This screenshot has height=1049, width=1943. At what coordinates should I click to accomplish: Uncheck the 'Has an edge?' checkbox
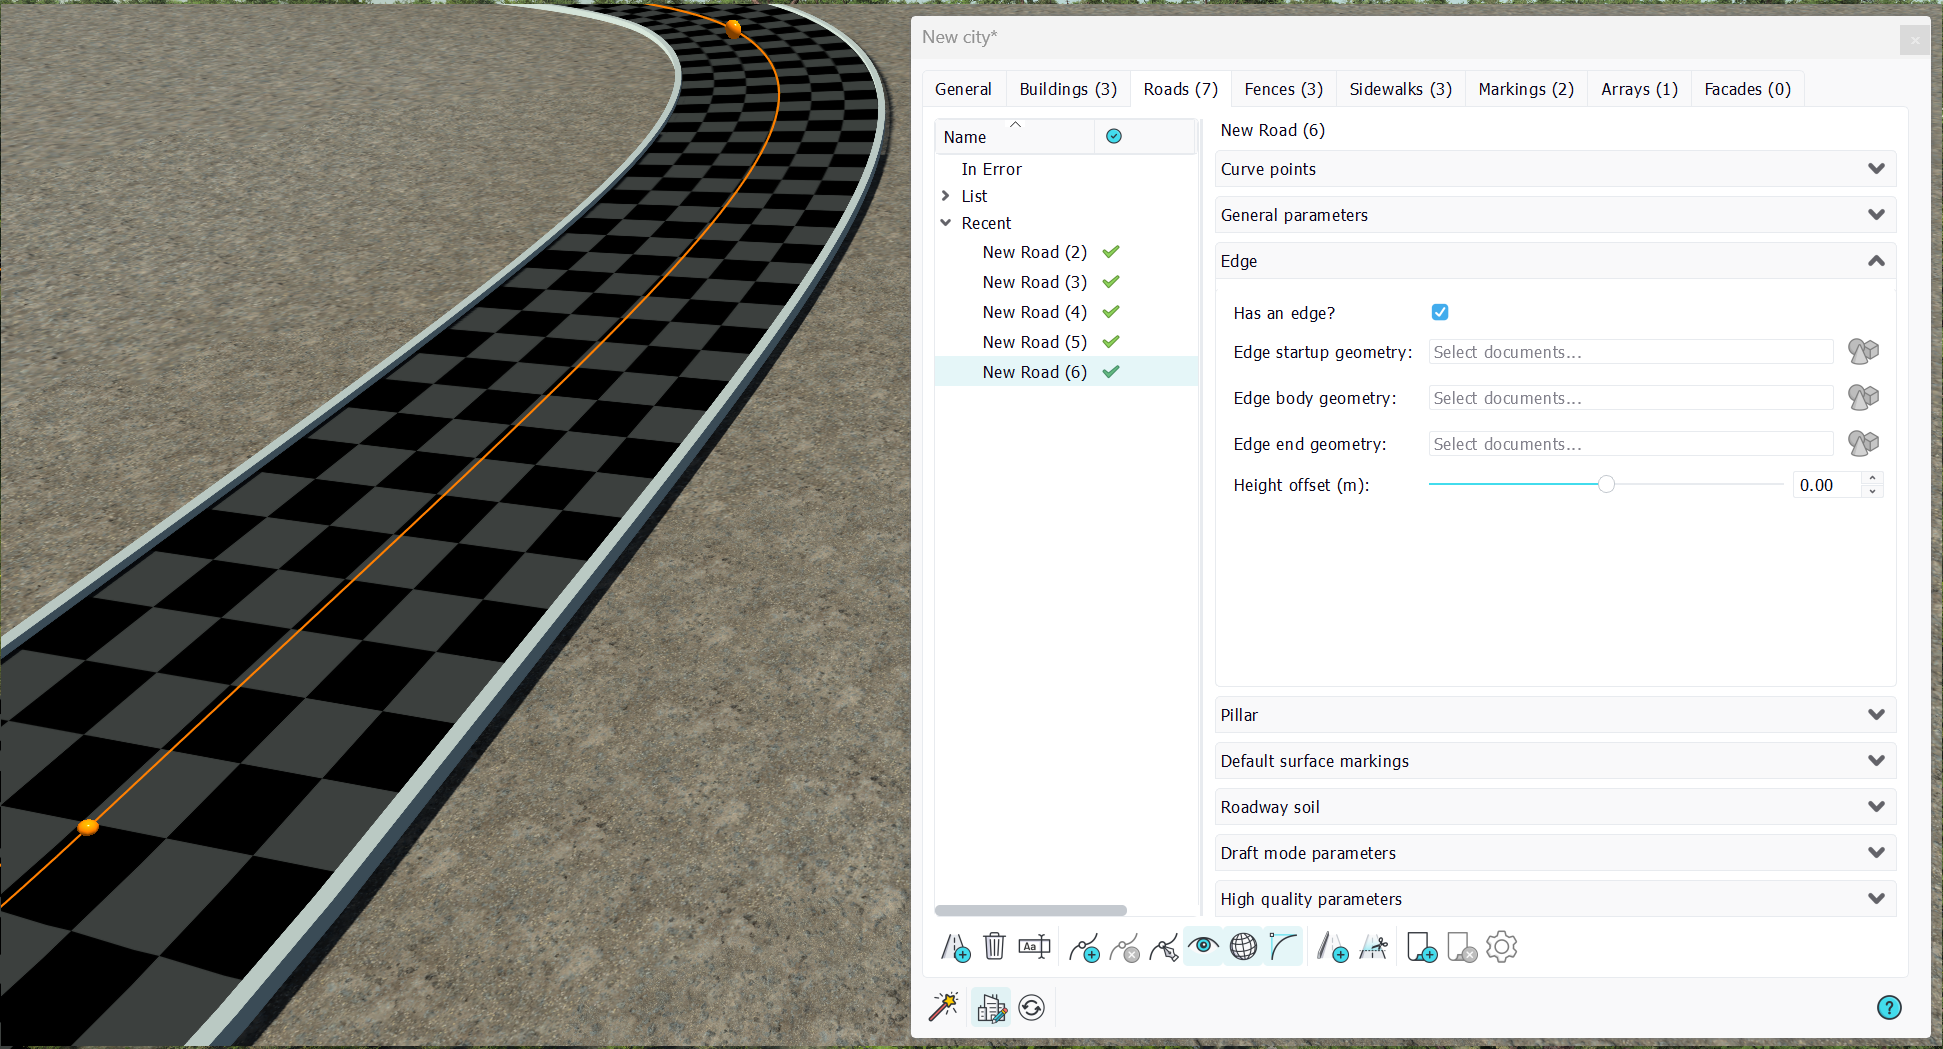[1440, 312]
